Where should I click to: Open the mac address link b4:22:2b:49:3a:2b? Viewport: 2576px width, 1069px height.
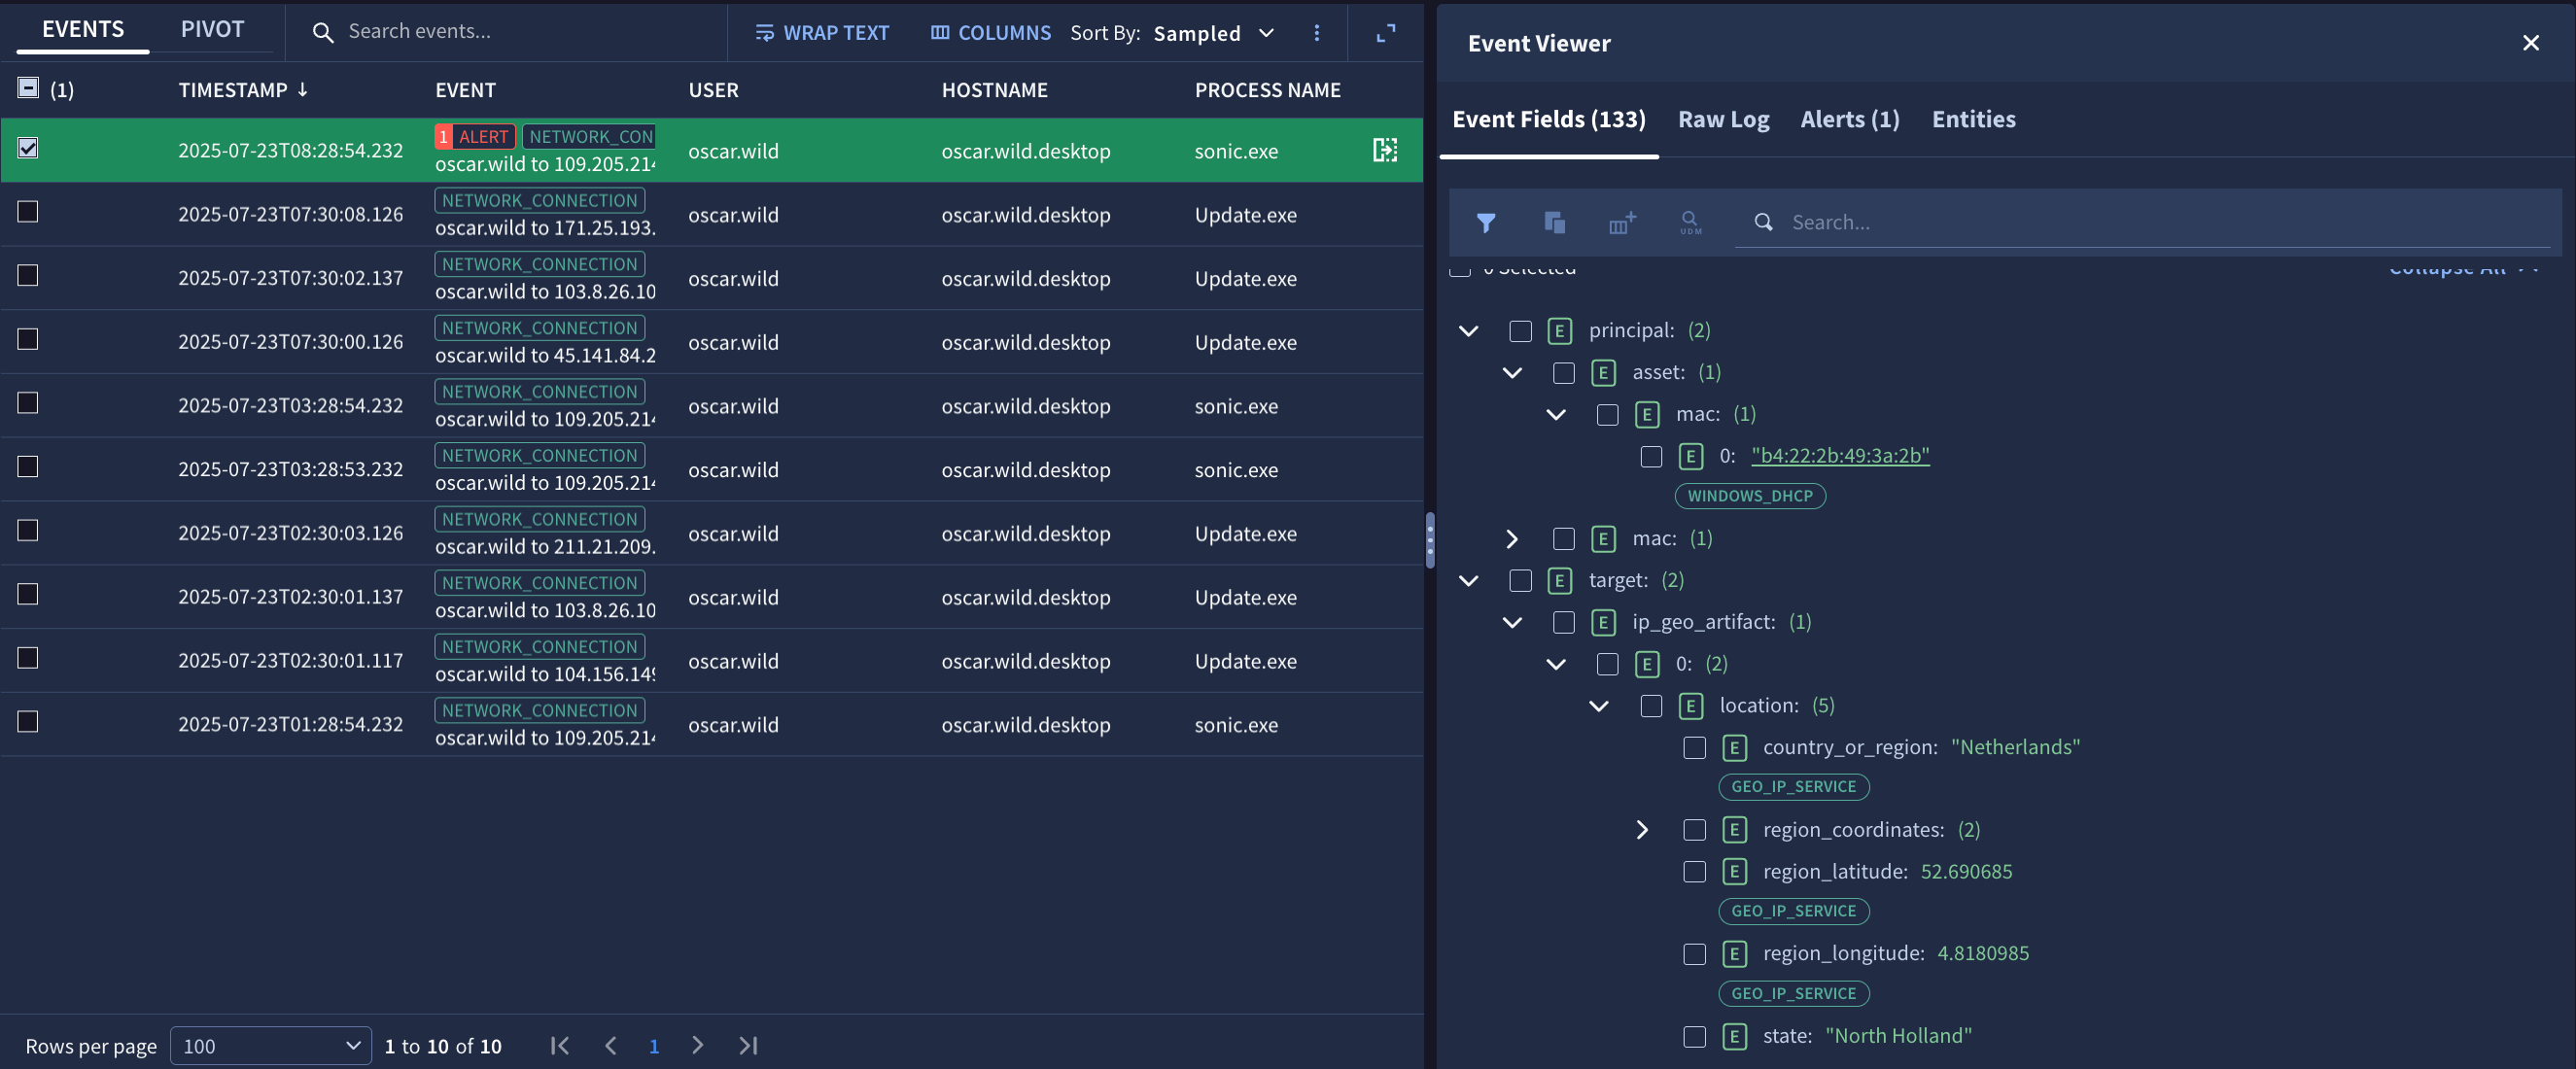pyautogui.click(x=1840, y=455)
